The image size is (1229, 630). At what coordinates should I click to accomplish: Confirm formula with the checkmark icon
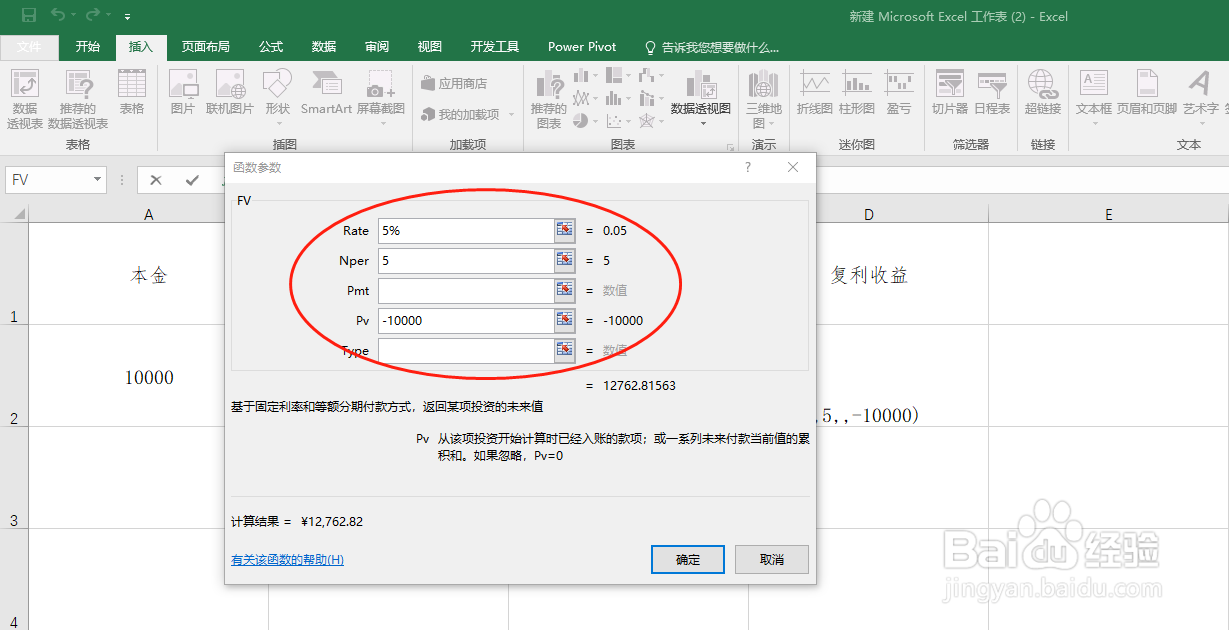click(x=192, y=180)
